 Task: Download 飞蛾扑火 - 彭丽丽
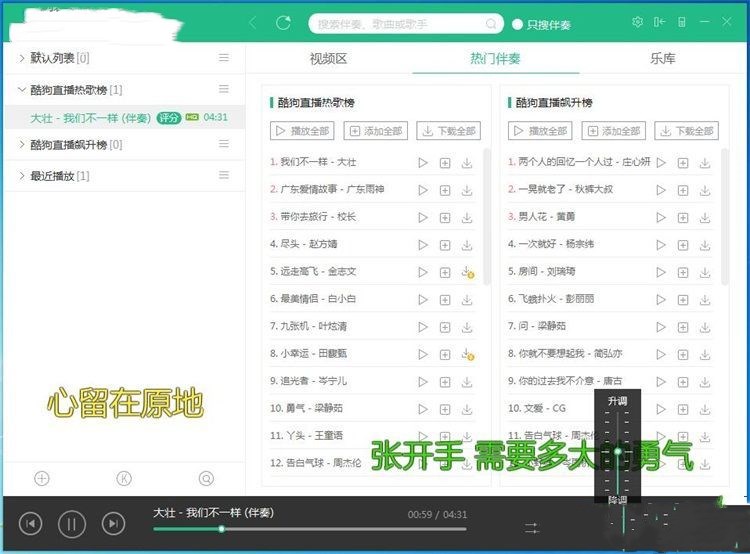[x=705, y=300]
